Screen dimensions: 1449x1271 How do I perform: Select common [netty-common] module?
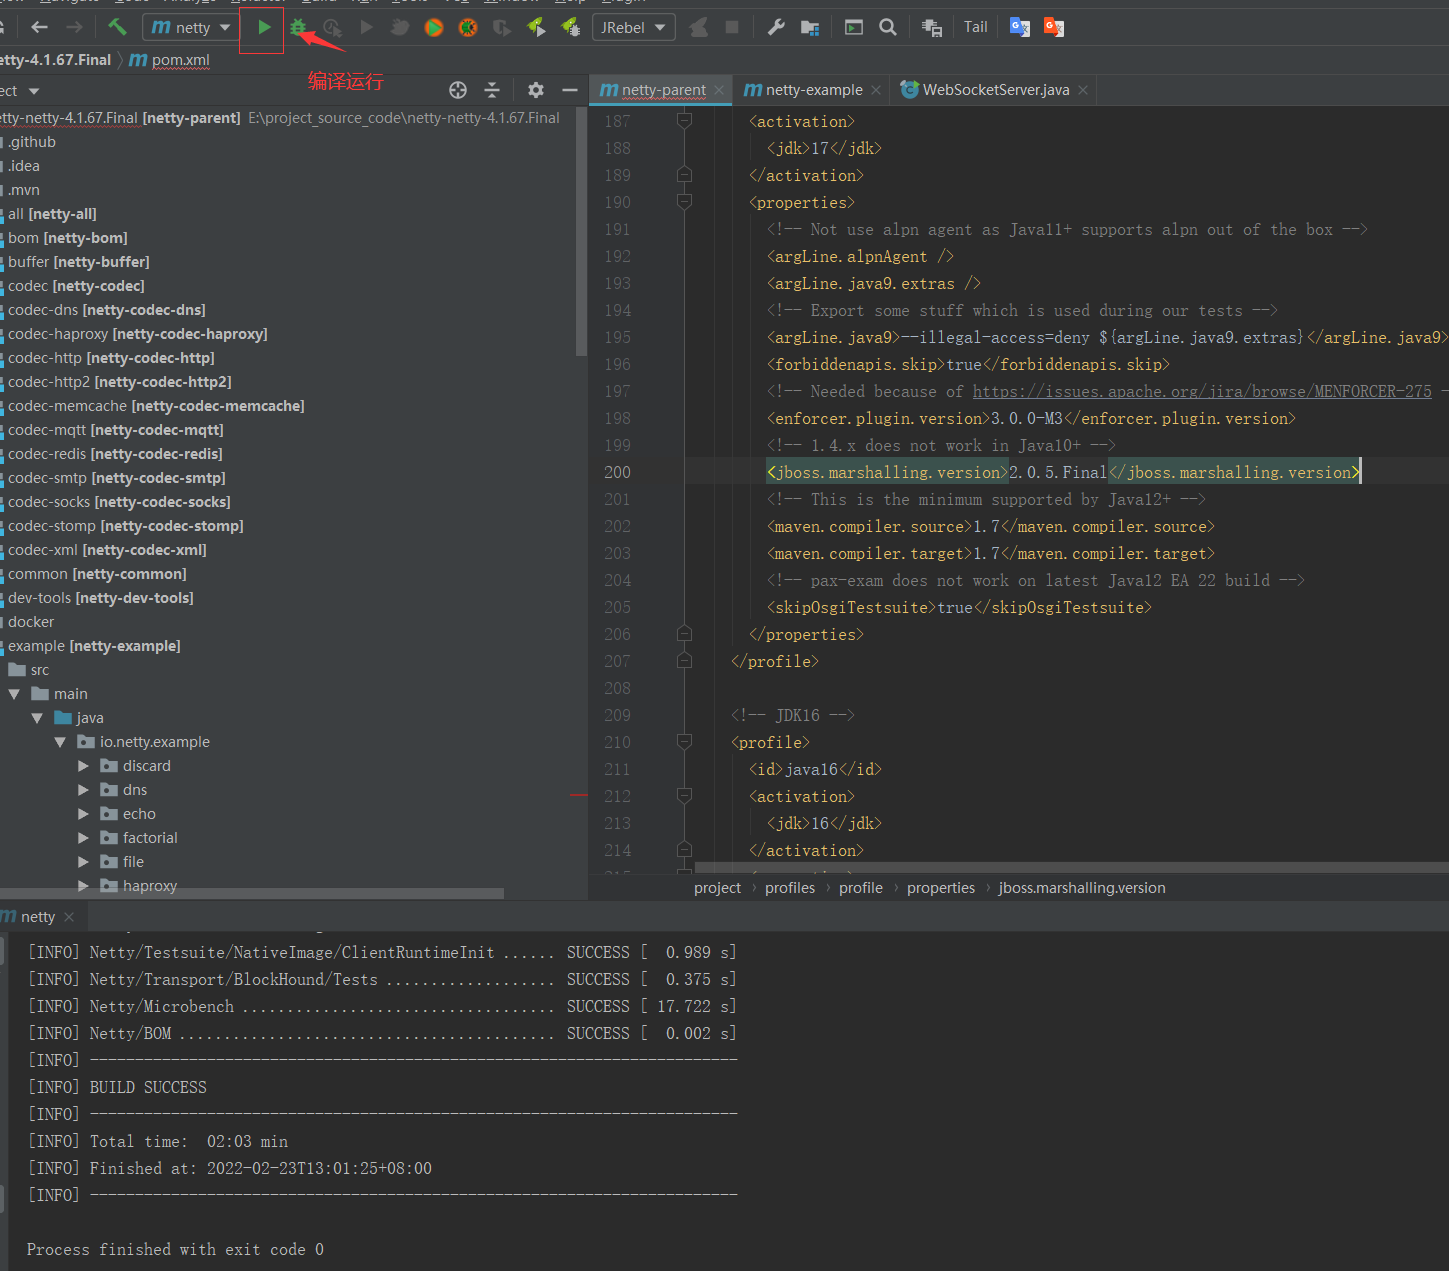click(x=97, y=574)
